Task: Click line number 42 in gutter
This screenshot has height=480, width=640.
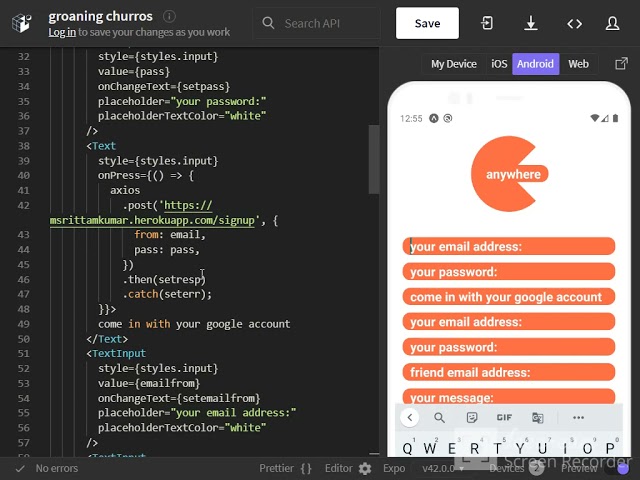Action: pyautogui.click(x=24, y=205)
